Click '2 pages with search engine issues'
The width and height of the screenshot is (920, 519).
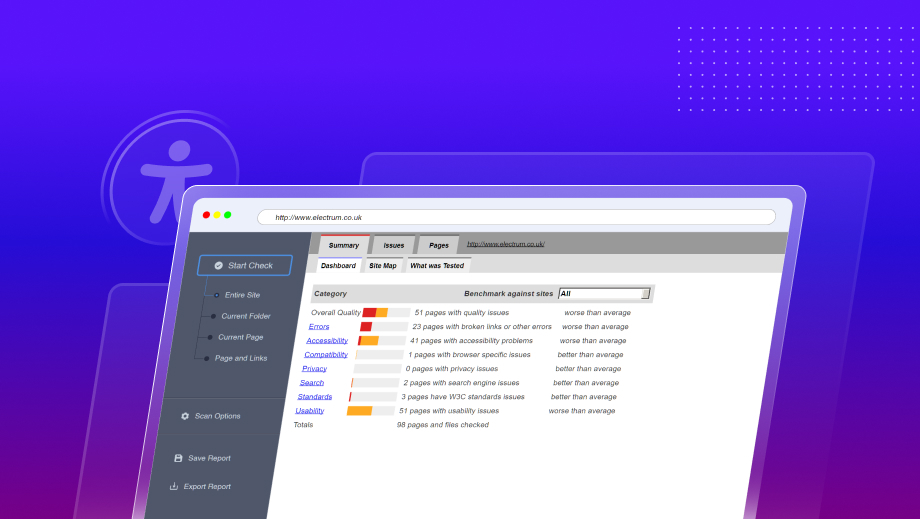point(461,383)
